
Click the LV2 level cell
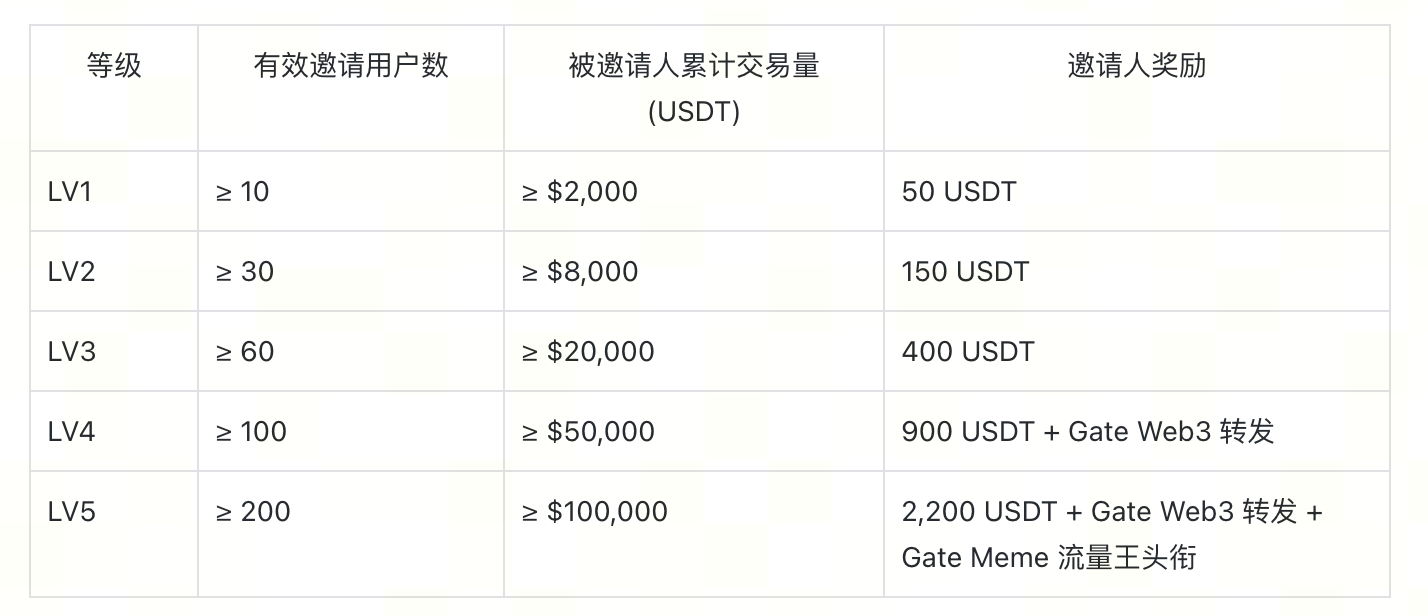(x=71, y=272)
